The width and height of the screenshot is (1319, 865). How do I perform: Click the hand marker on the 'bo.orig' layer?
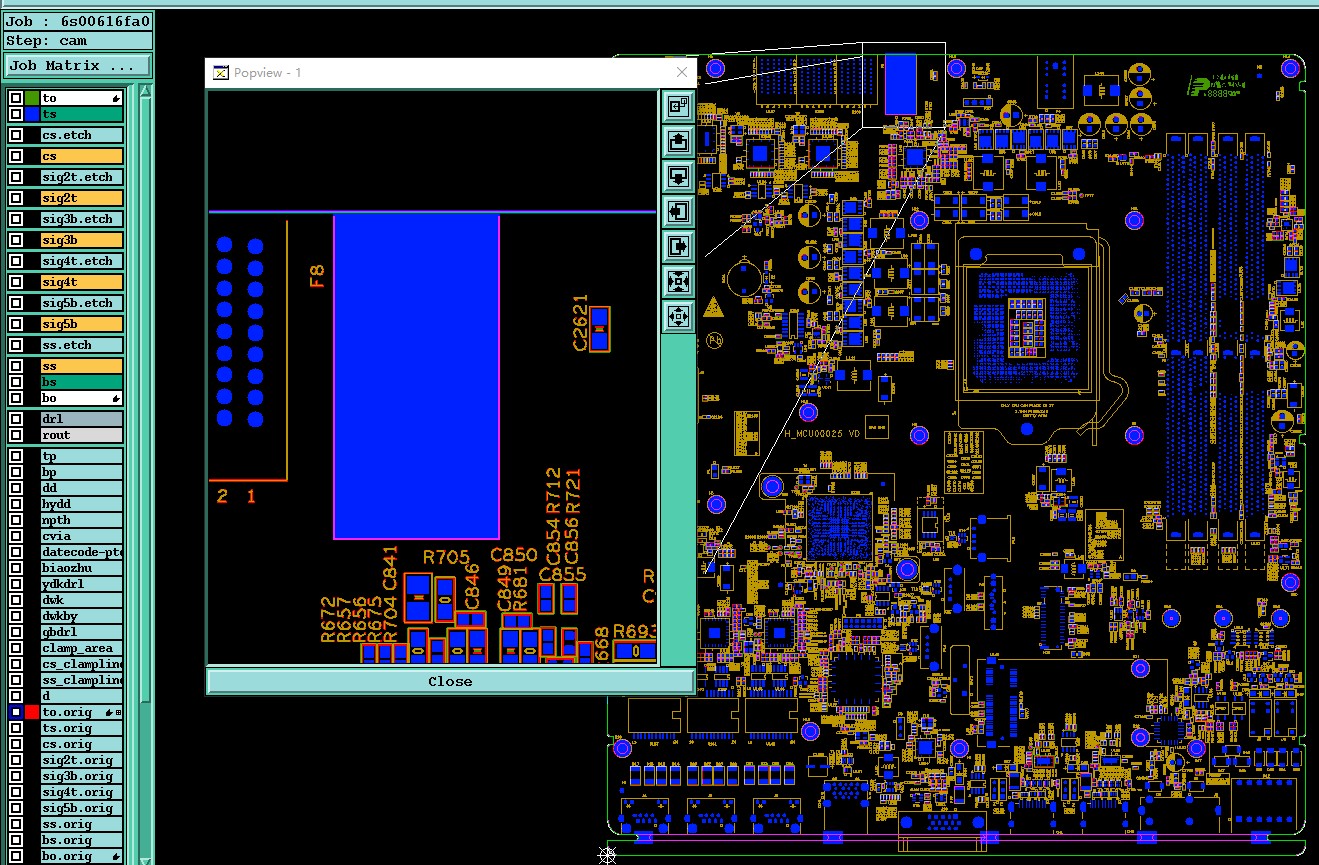(x=116, y=856)
